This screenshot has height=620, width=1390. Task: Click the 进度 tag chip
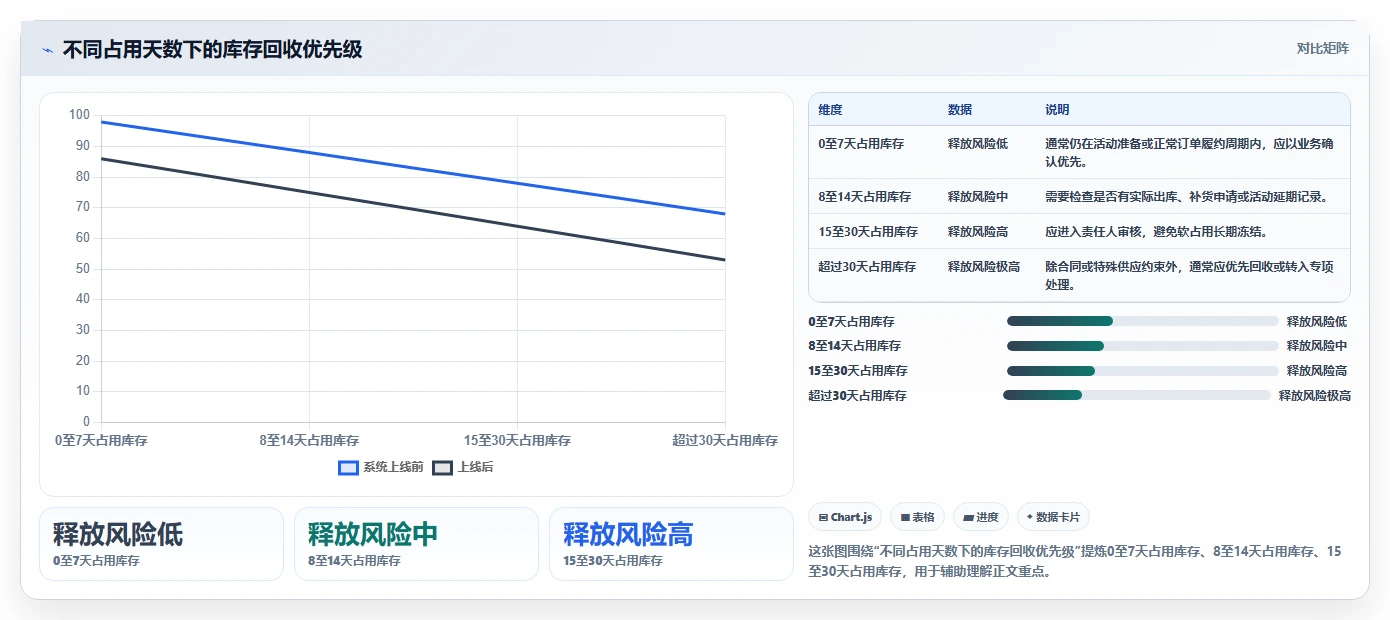[981, 517]
